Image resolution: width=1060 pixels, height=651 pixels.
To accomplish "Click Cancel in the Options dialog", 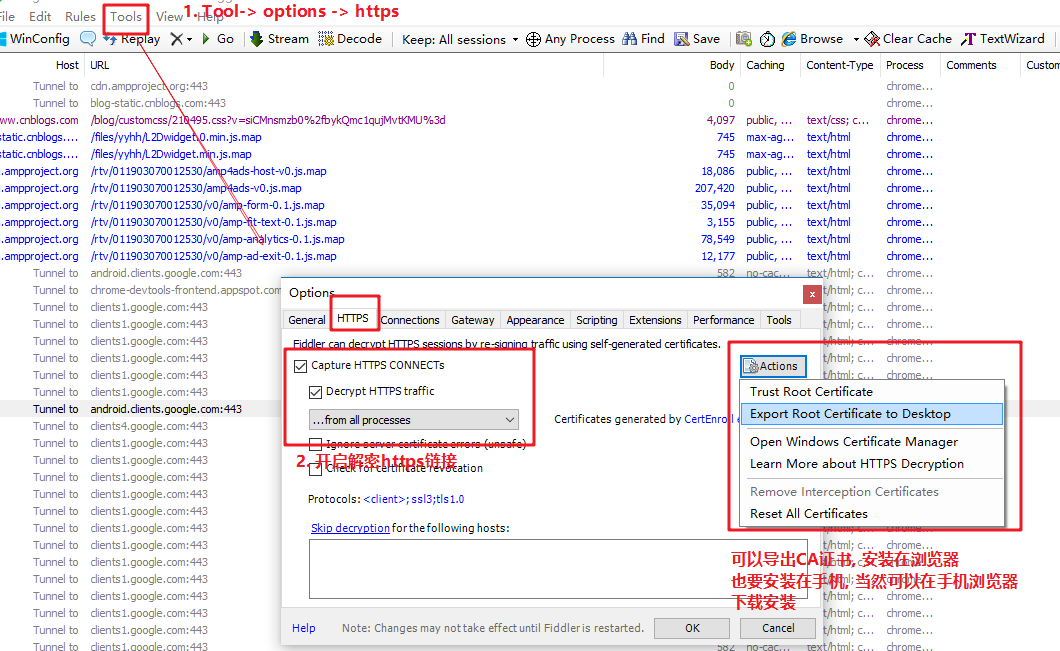I will [778, 628].
